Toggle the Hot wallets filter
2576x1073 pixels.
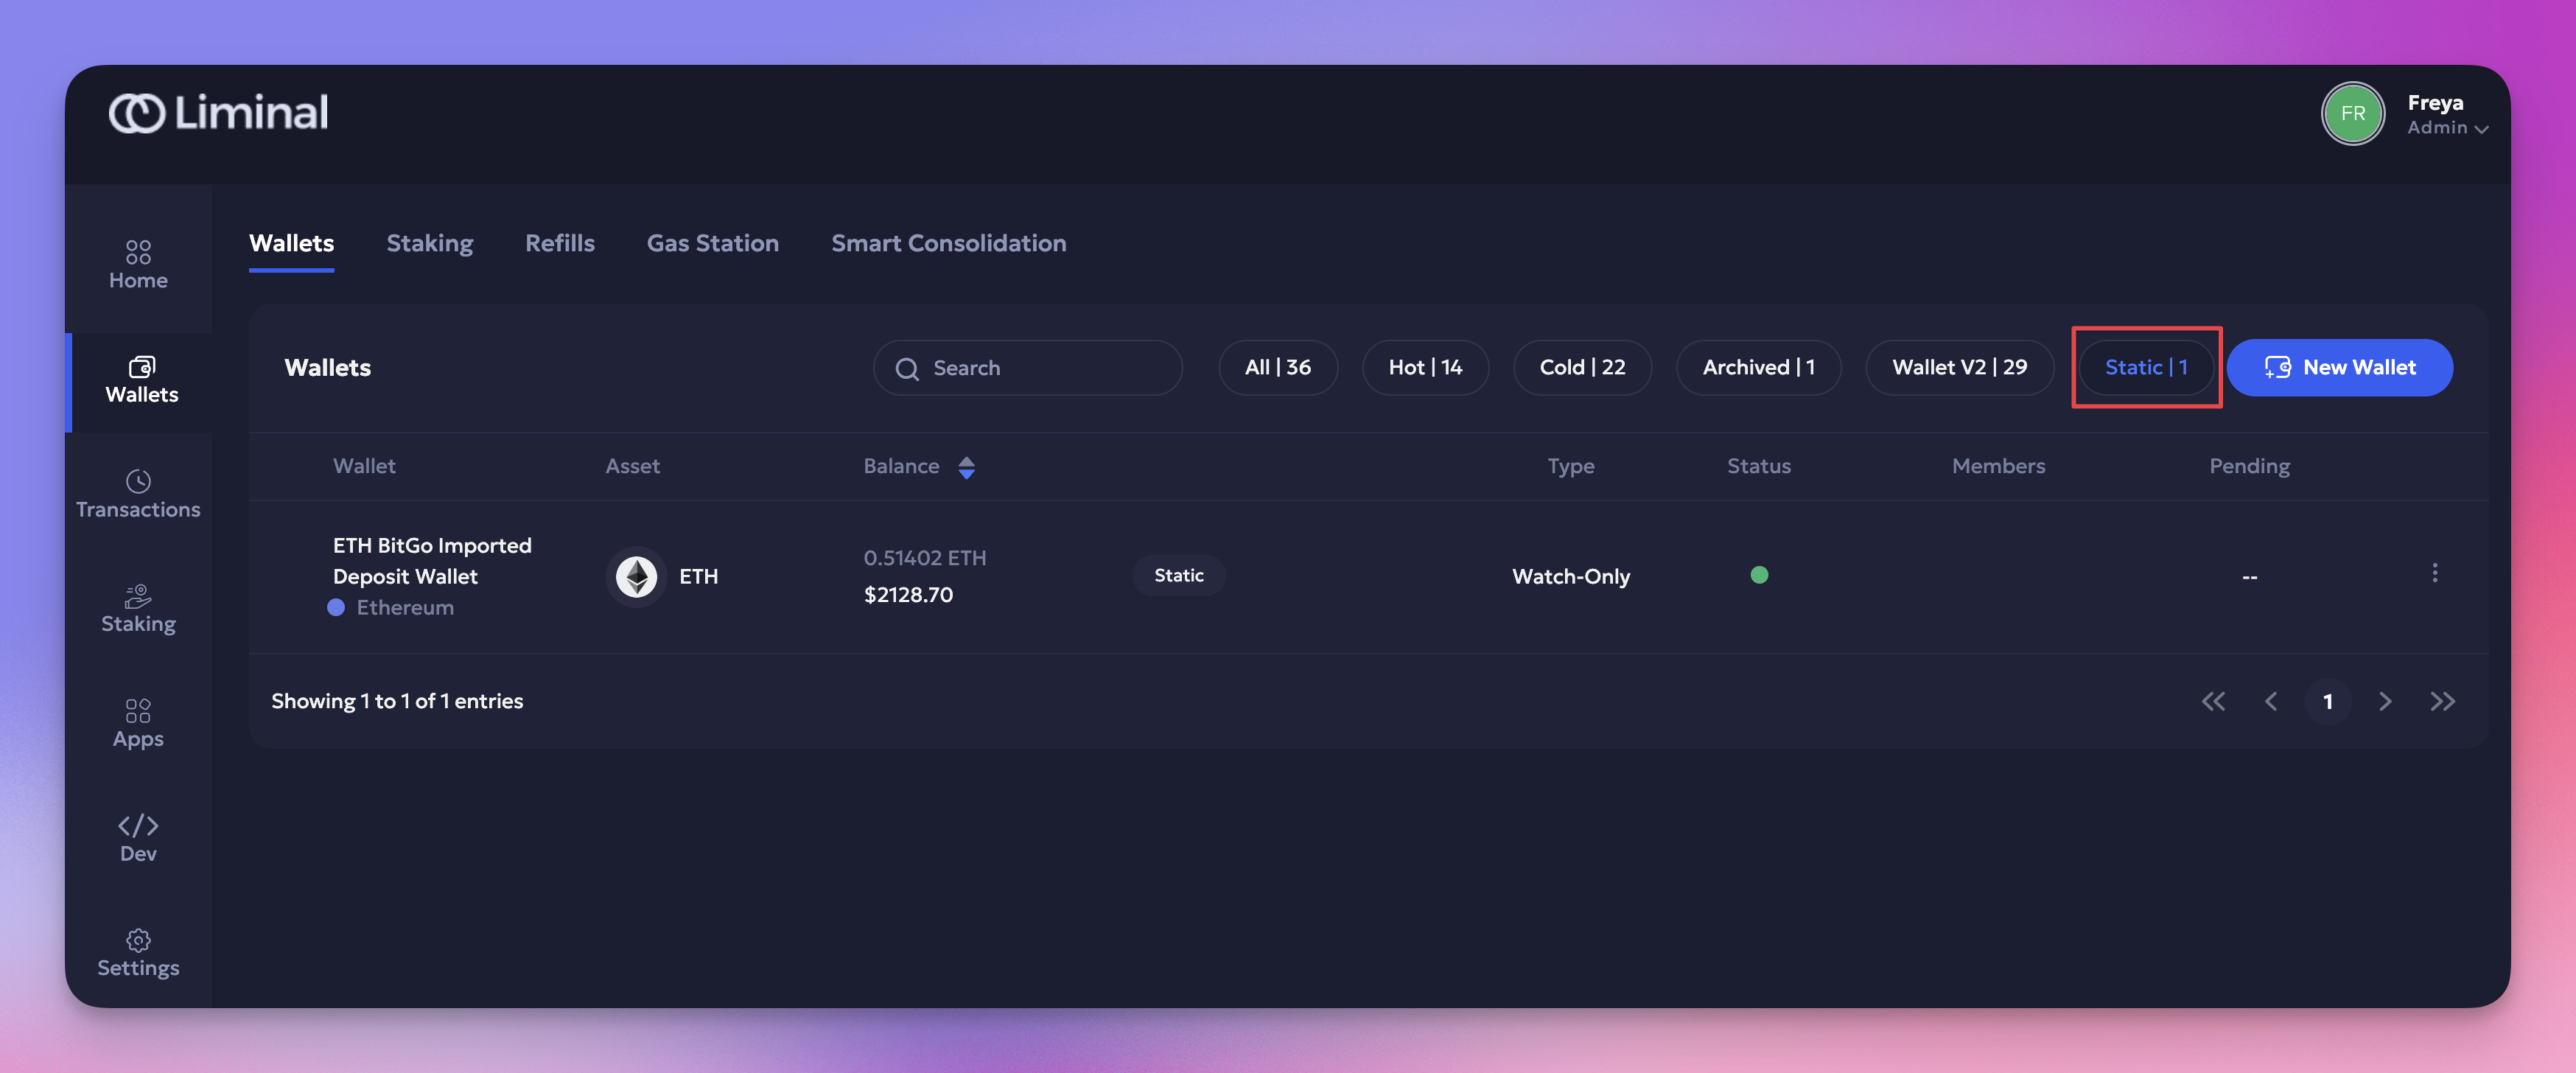coord(1424,367)
